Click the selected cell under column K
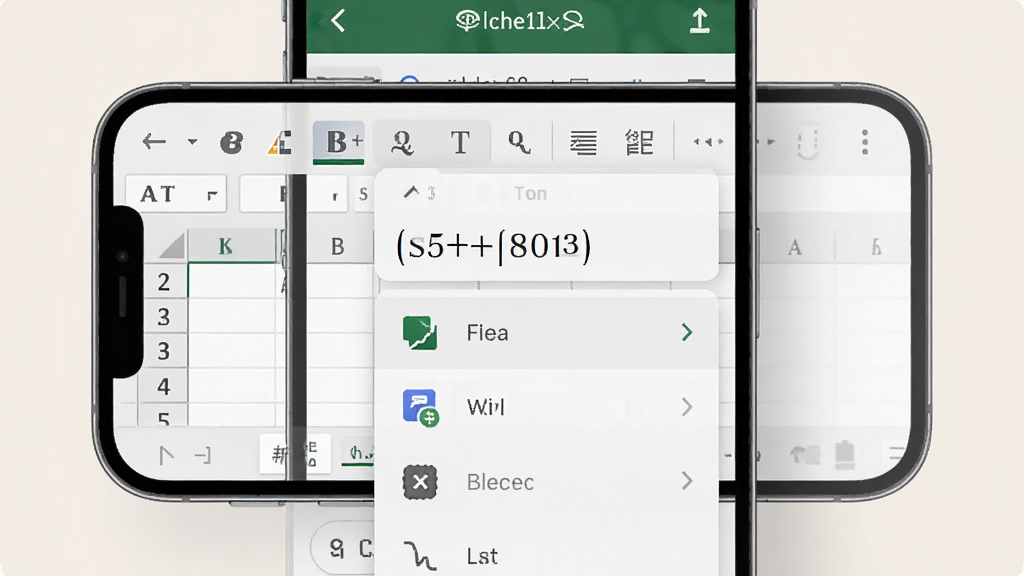The height and width of the screenshot is (576, 1024). click(x=232, y=281)
